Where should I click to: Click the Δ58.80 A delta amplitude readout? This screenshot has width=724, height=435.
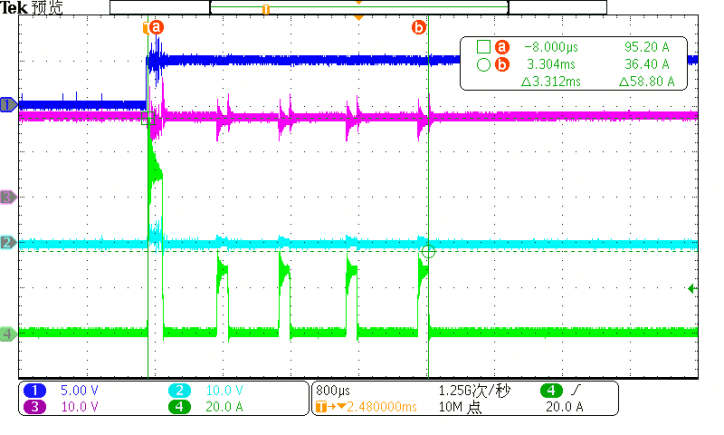(646, 82)
